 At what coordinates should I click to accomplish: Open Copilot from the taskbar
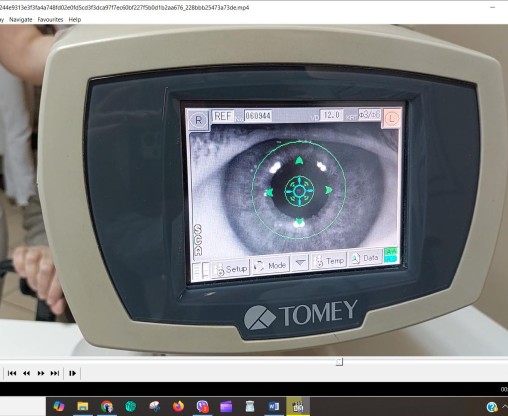coord(59,406)
